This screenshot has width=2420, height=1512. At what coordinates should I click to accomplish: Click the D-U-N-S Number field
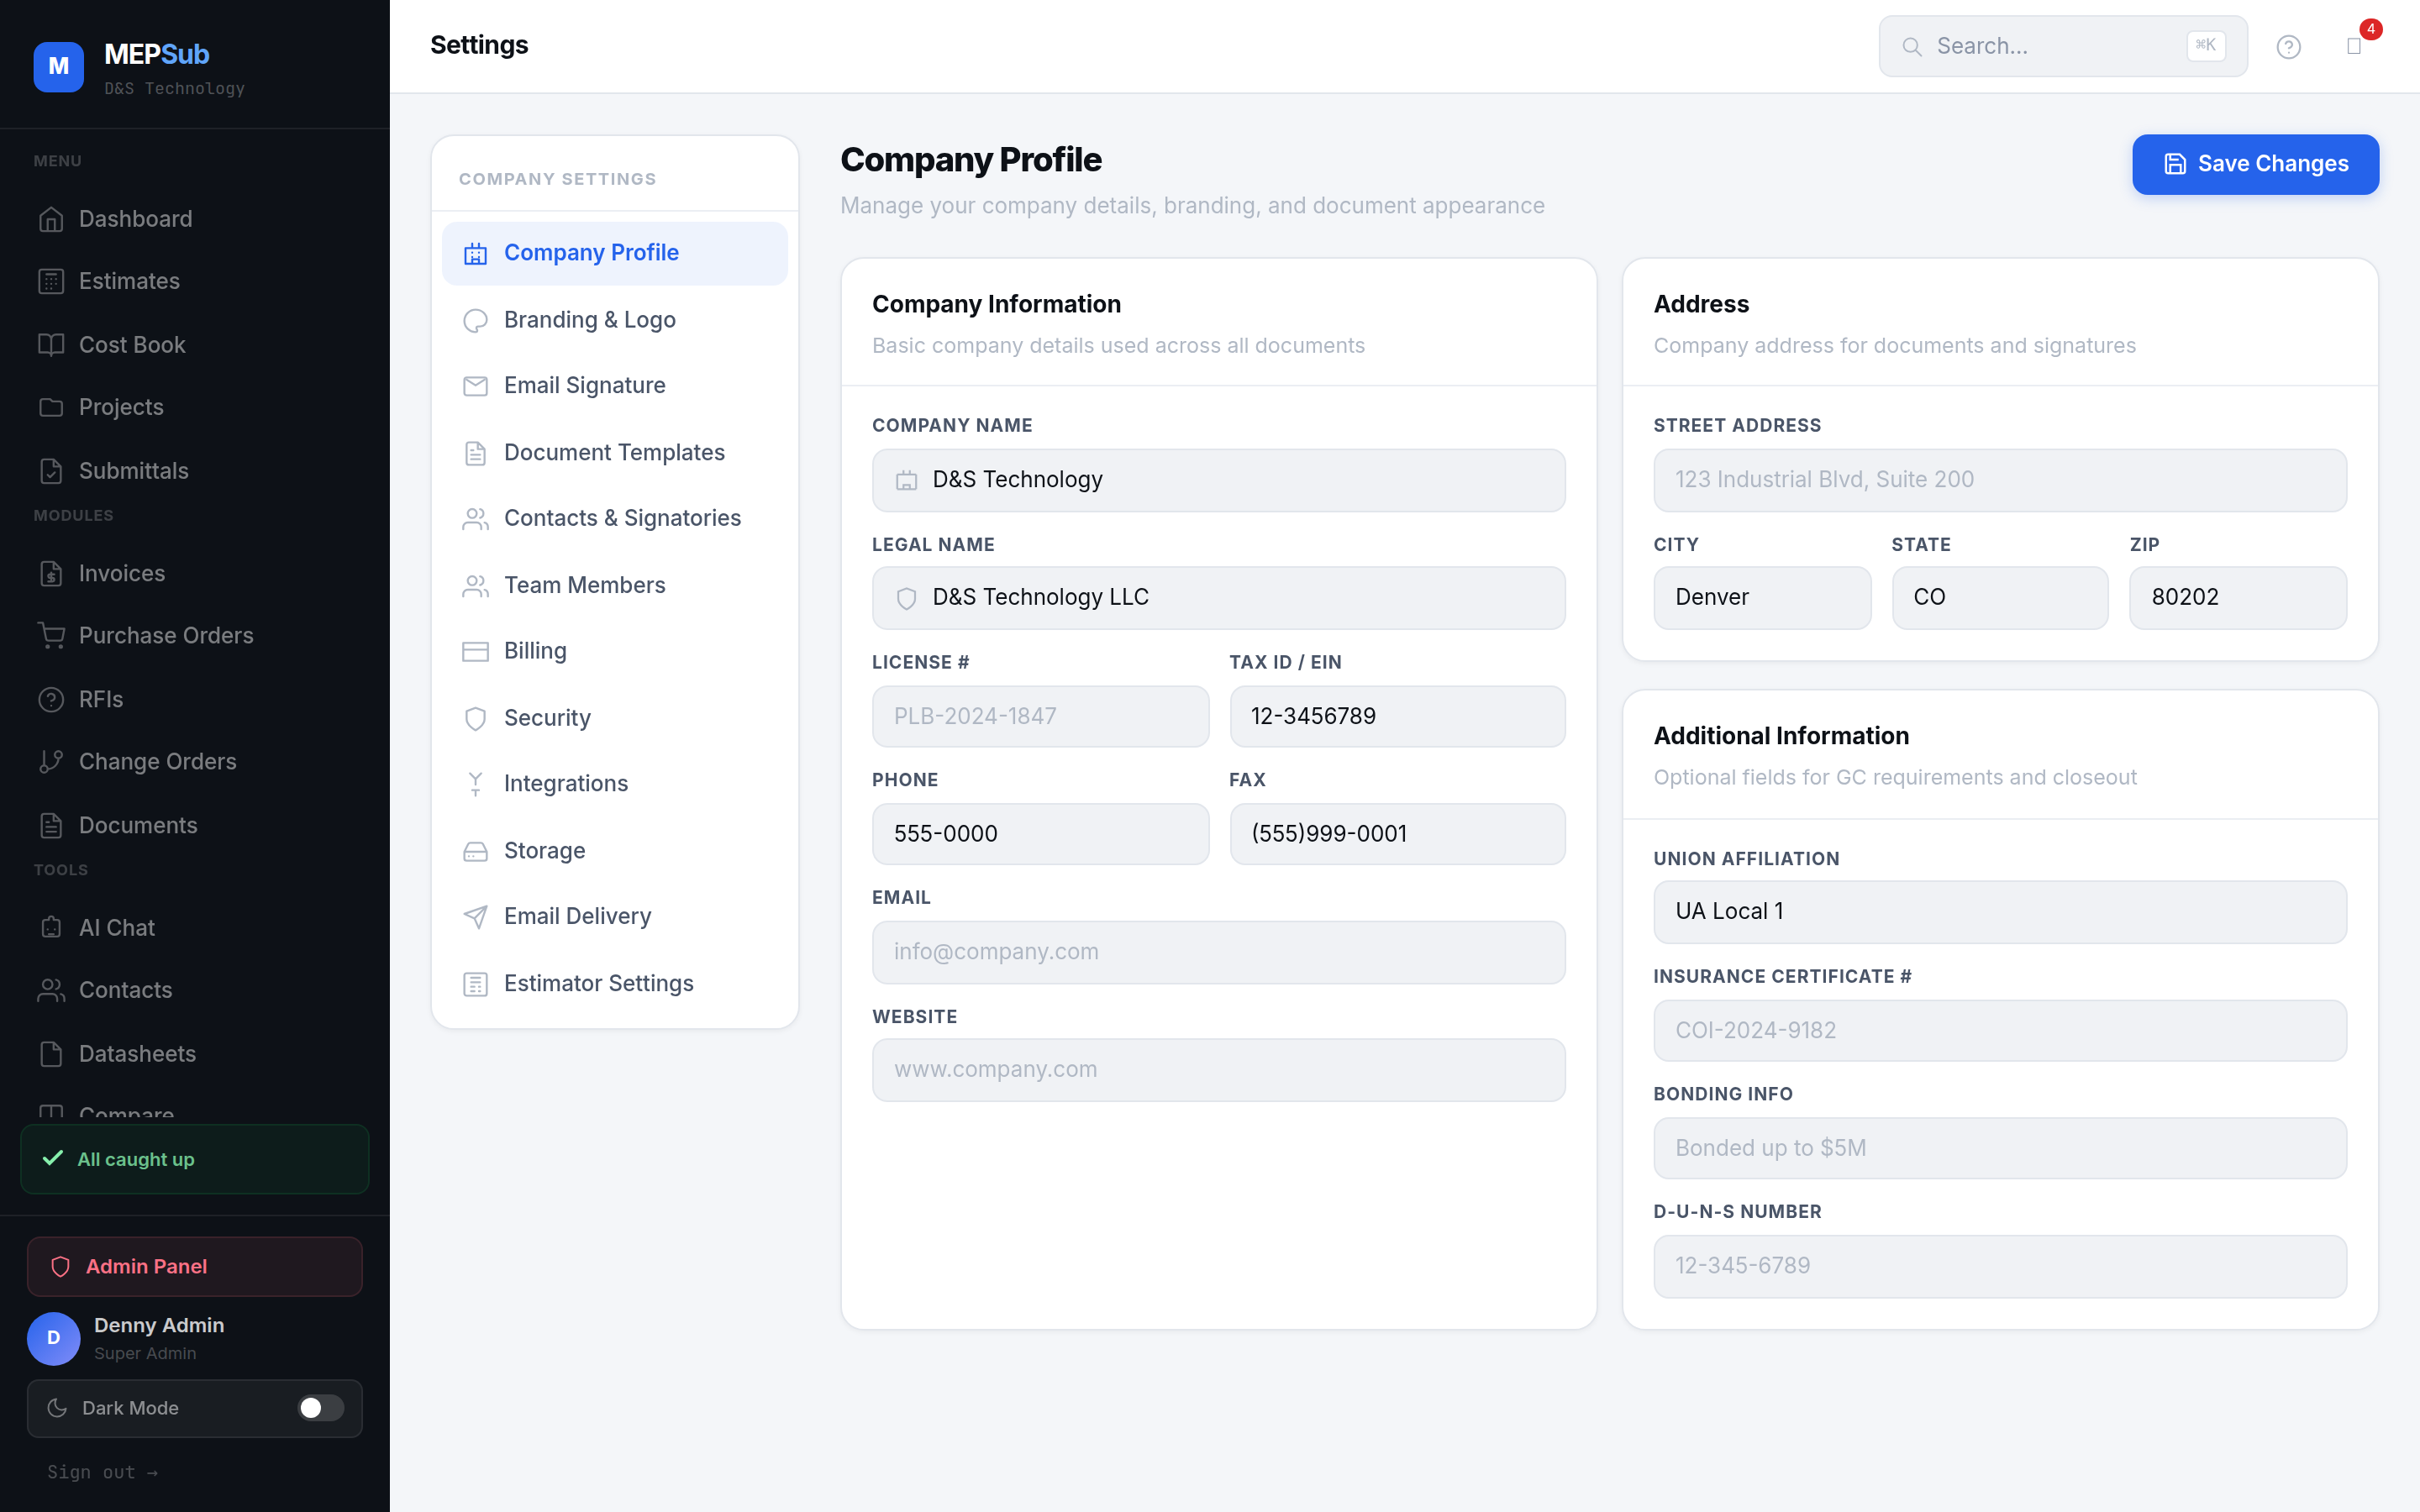pos(1998,1266)
